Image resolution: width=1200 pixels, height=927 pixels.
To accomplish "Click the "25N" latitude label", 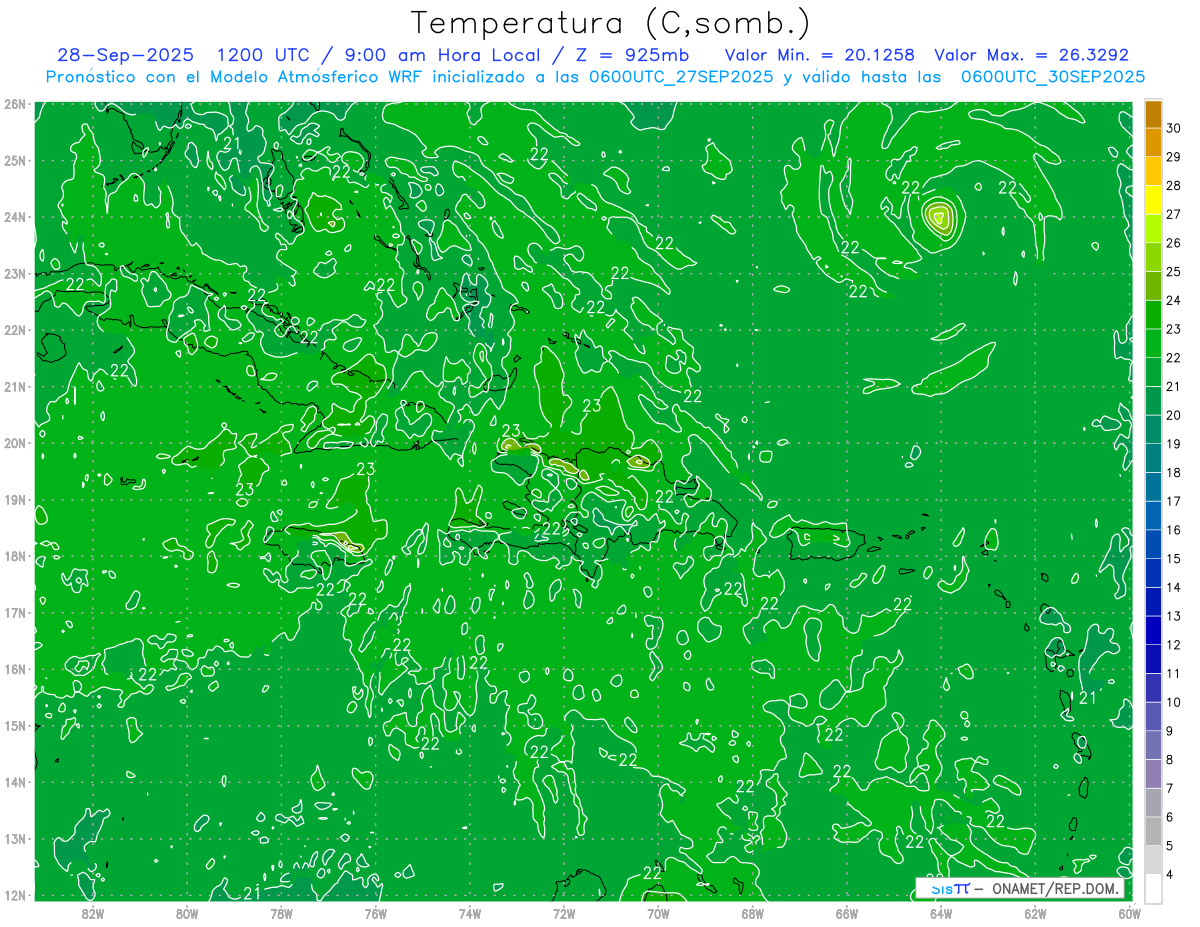I will [15, 160].
